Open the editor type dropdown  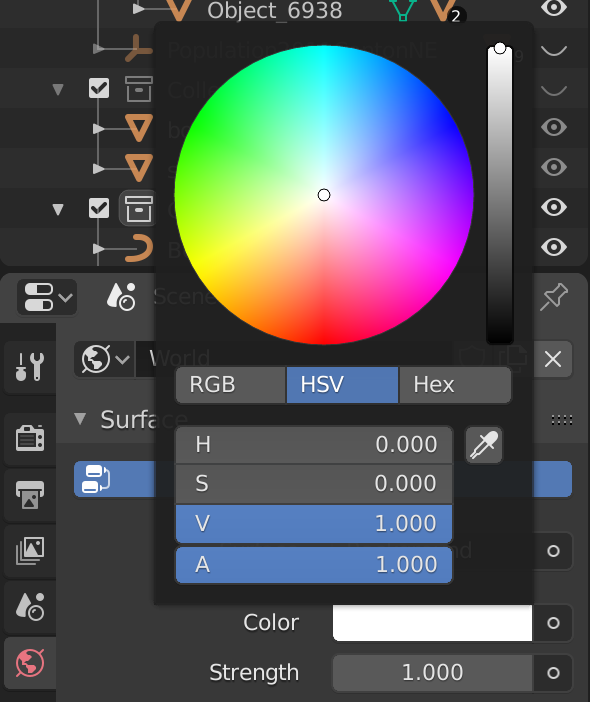point(47,297)
